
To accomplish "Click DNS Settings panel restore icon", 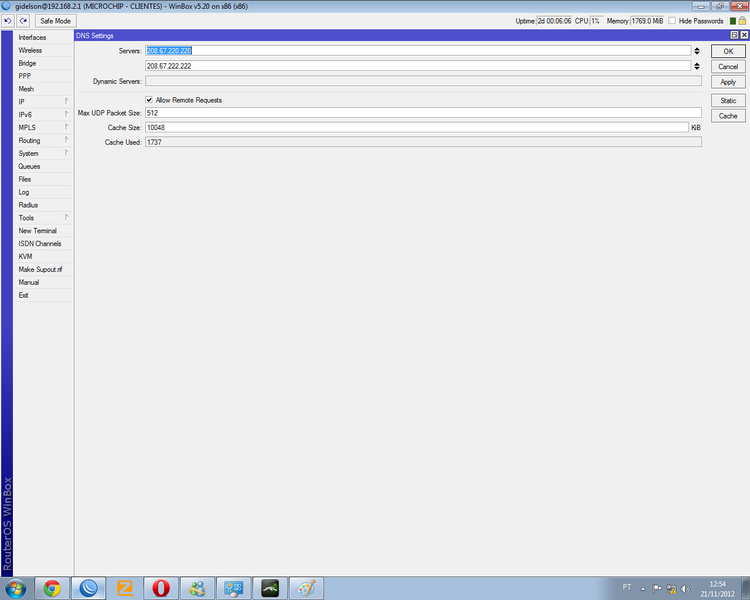I will tap(734, 35).
